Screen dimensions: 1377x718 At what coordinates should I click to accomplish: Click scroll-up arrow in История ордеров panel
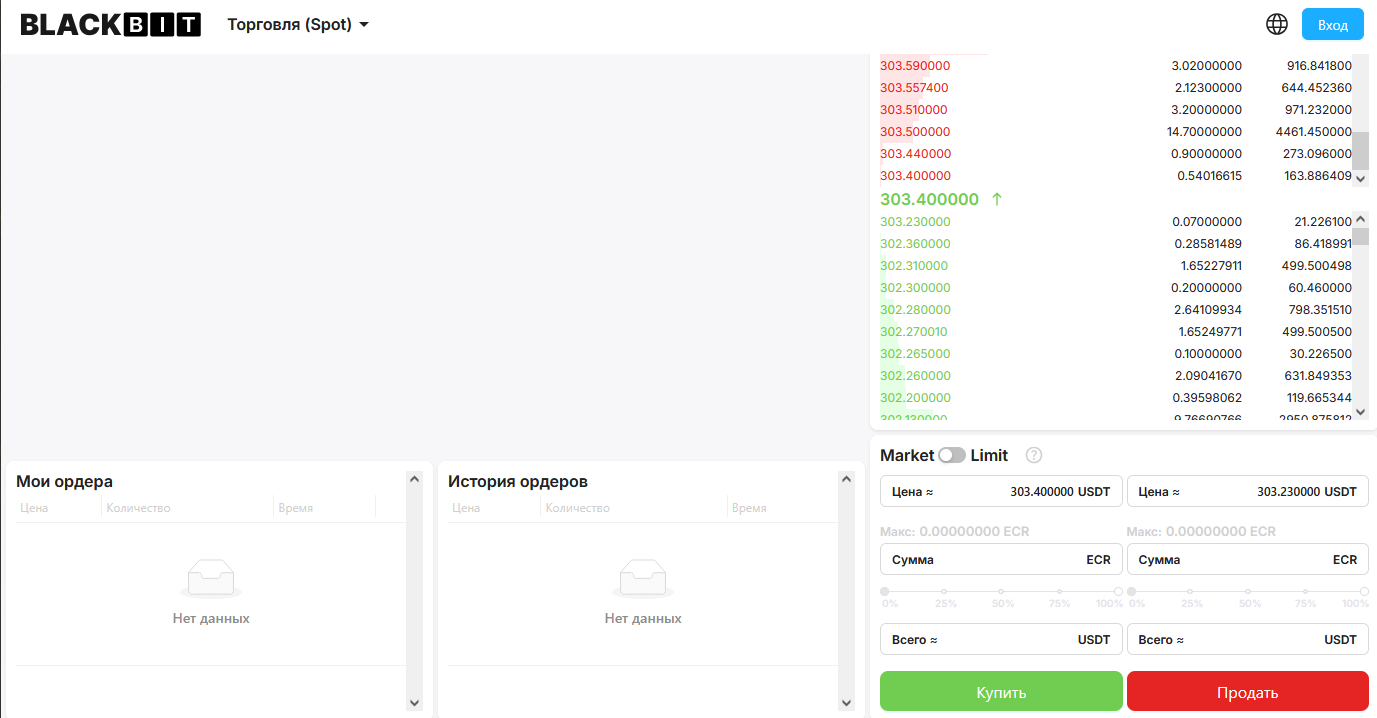847,480
